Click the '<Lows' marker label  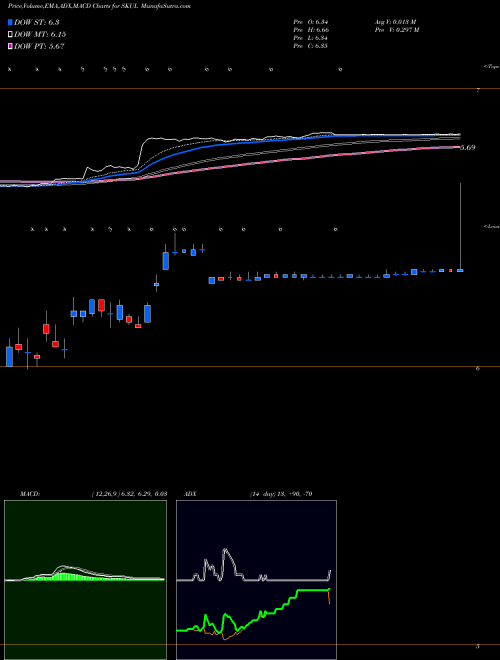click(491, 226)
